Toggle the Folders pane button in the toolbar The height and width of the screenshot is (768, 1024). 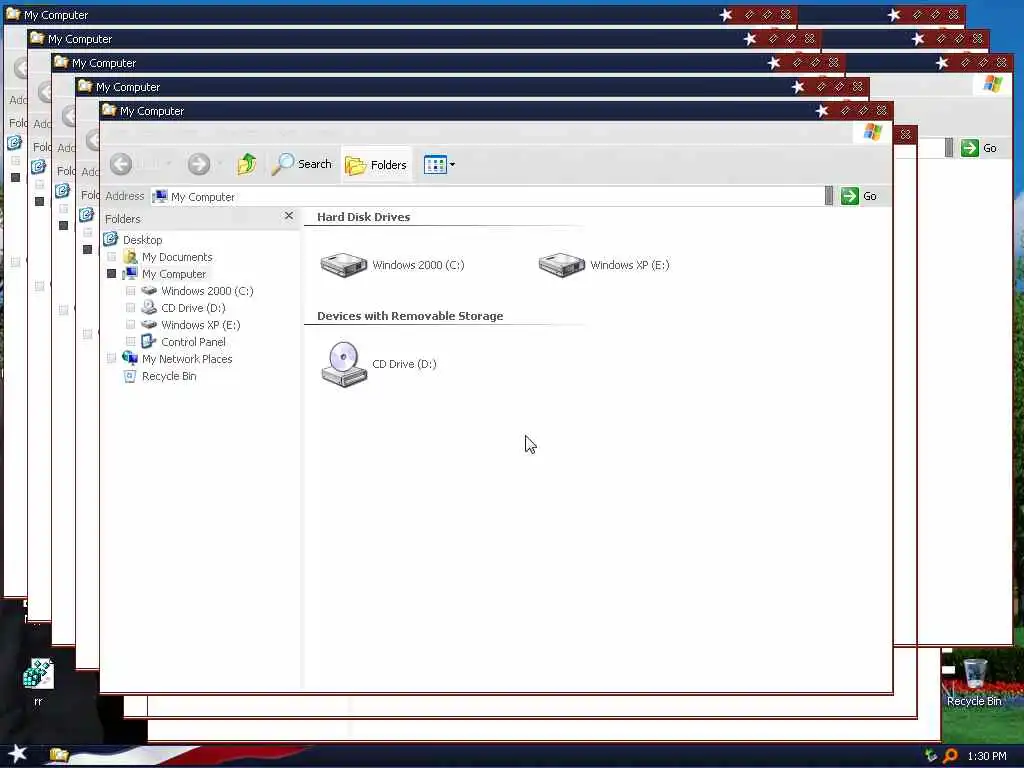376,165
